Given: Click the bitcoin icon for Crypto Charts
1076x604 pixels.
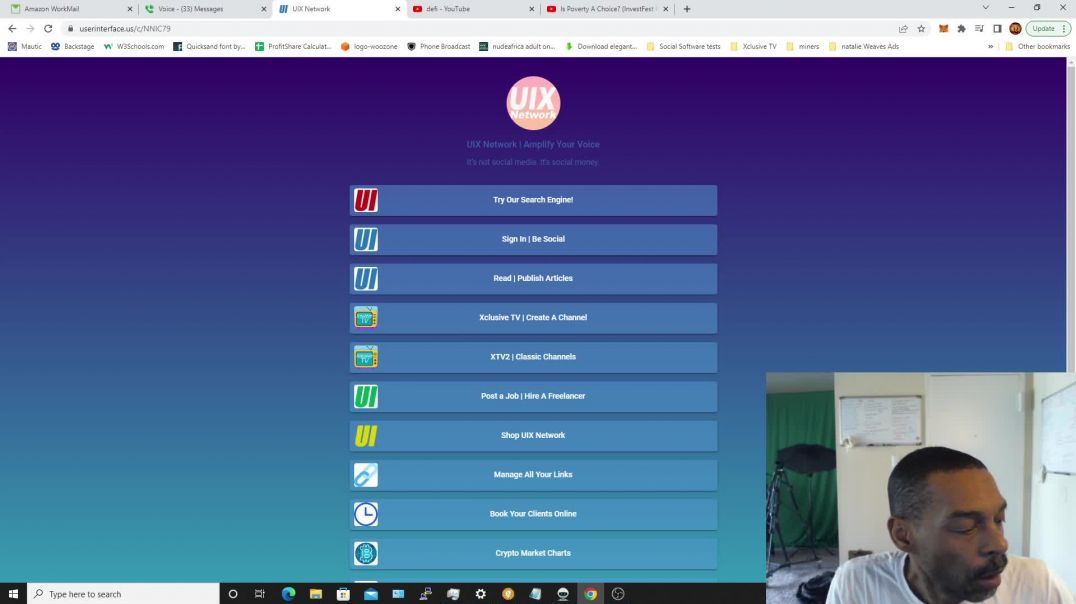Looking at the screenshot, I should pyautogui.click(x=366, y=553).
